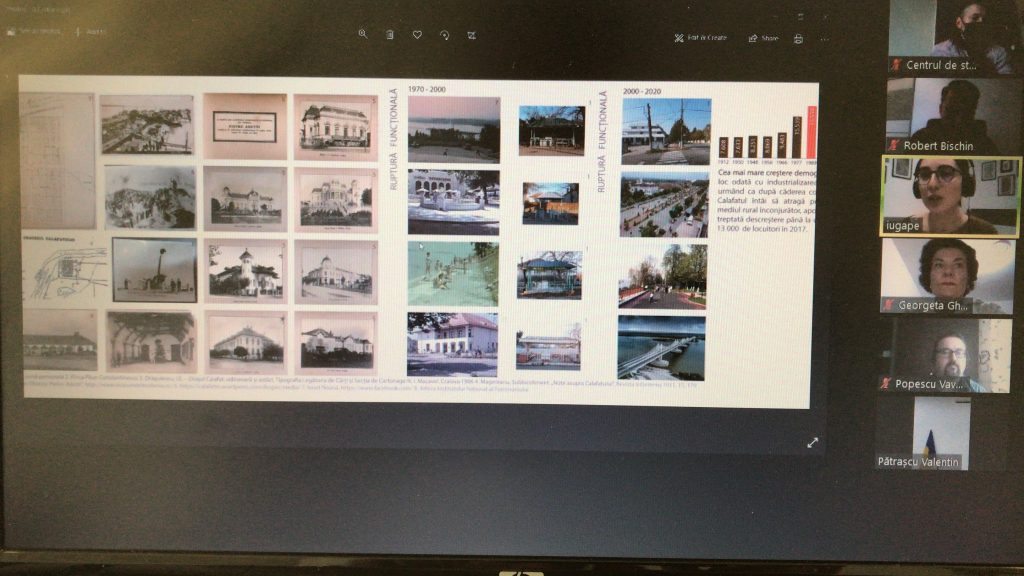1024x576 pixels.
Task: Select Pătrașcu Valentin's video tile
Action: (x=941, y=430)
